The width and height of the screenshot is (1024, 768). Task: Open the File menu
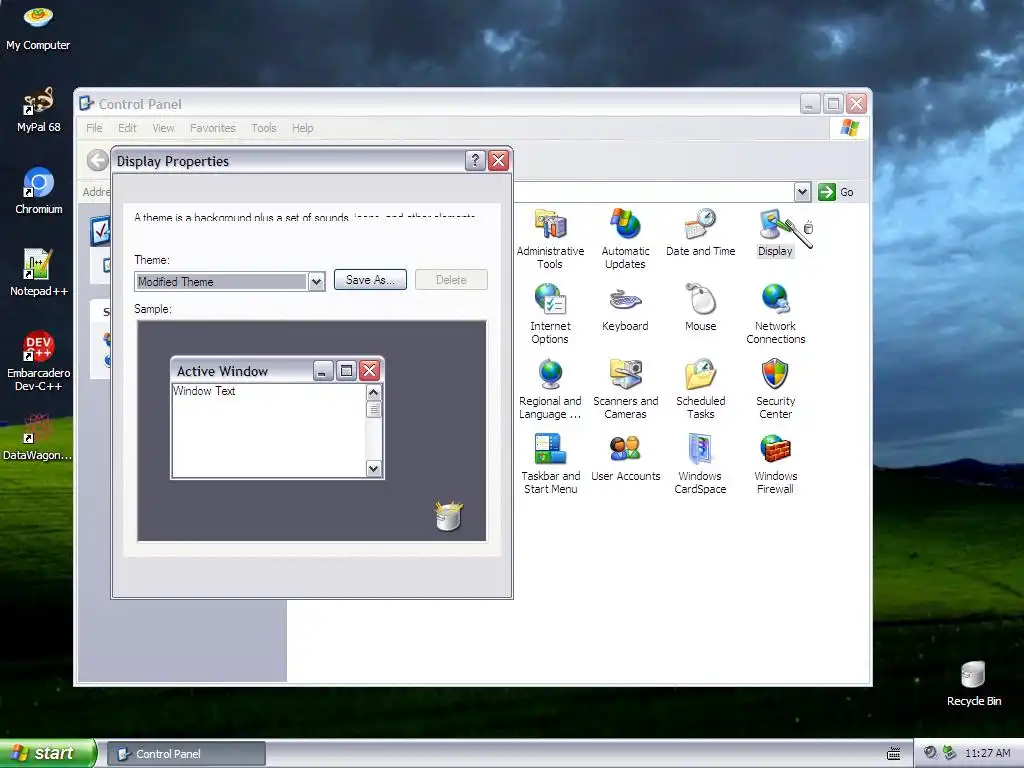(94, 128)
